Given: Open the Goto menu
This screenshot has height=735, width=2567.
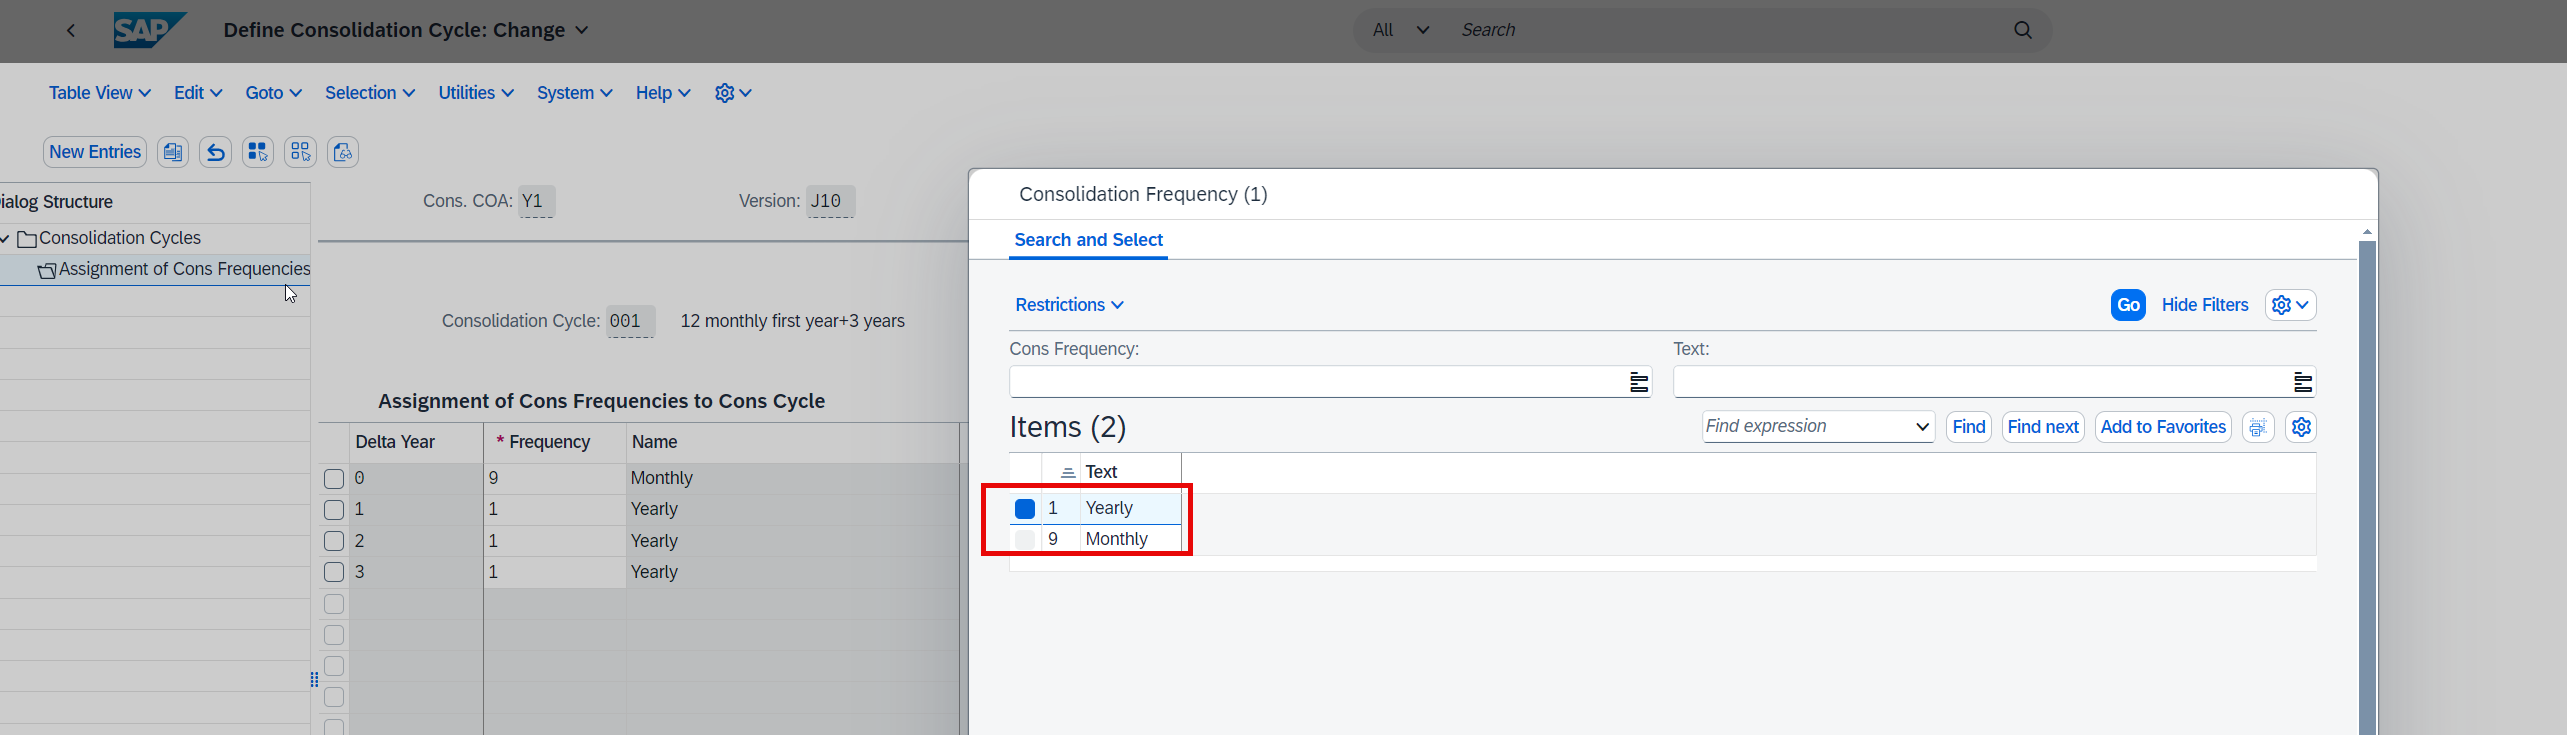Looking at the screenshot, I should pos(274,93).
